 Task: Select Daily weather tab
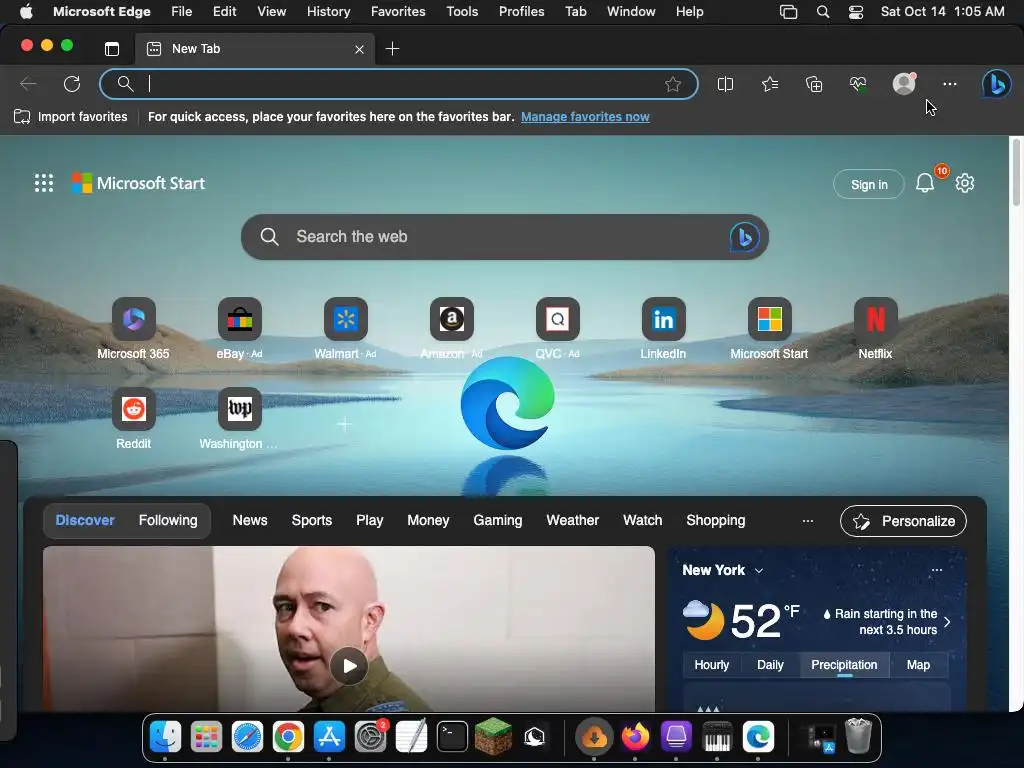[770, 665]
